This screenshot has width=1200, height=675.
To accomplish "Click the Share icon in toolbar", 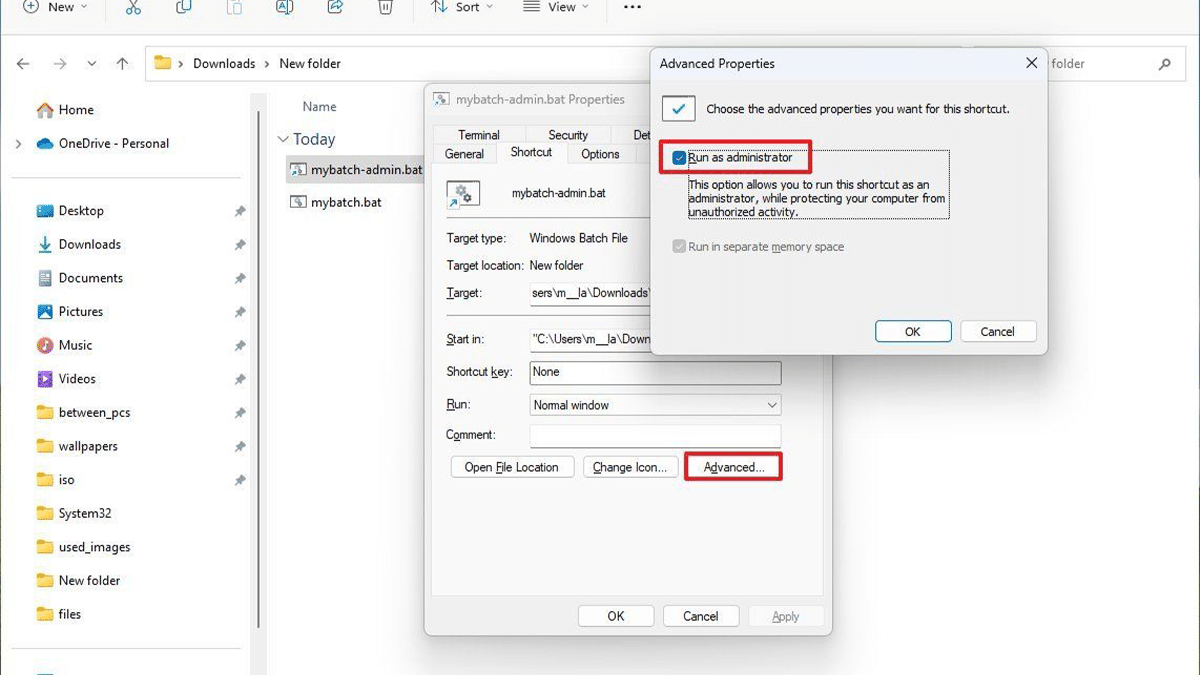I will [x=335, y=7].
